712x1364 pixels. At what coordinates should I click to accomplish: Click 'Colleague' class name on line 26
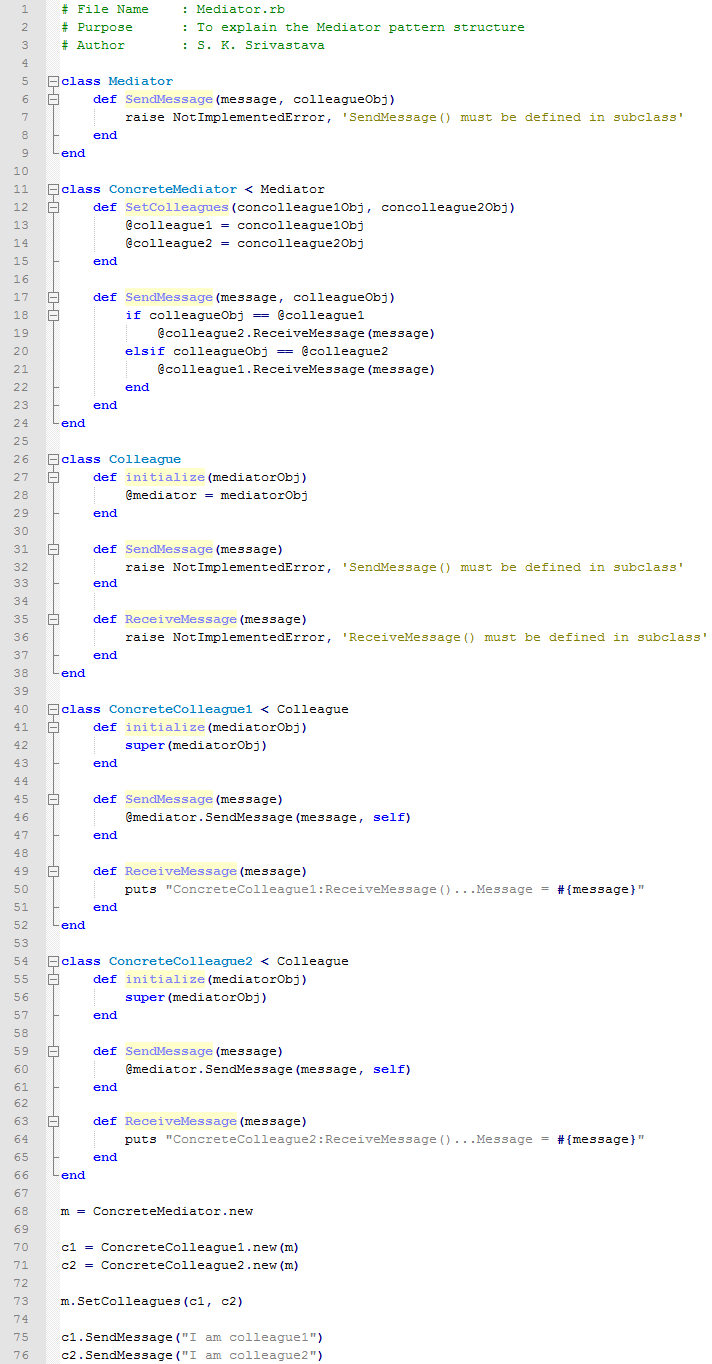(x=145, y=459)
